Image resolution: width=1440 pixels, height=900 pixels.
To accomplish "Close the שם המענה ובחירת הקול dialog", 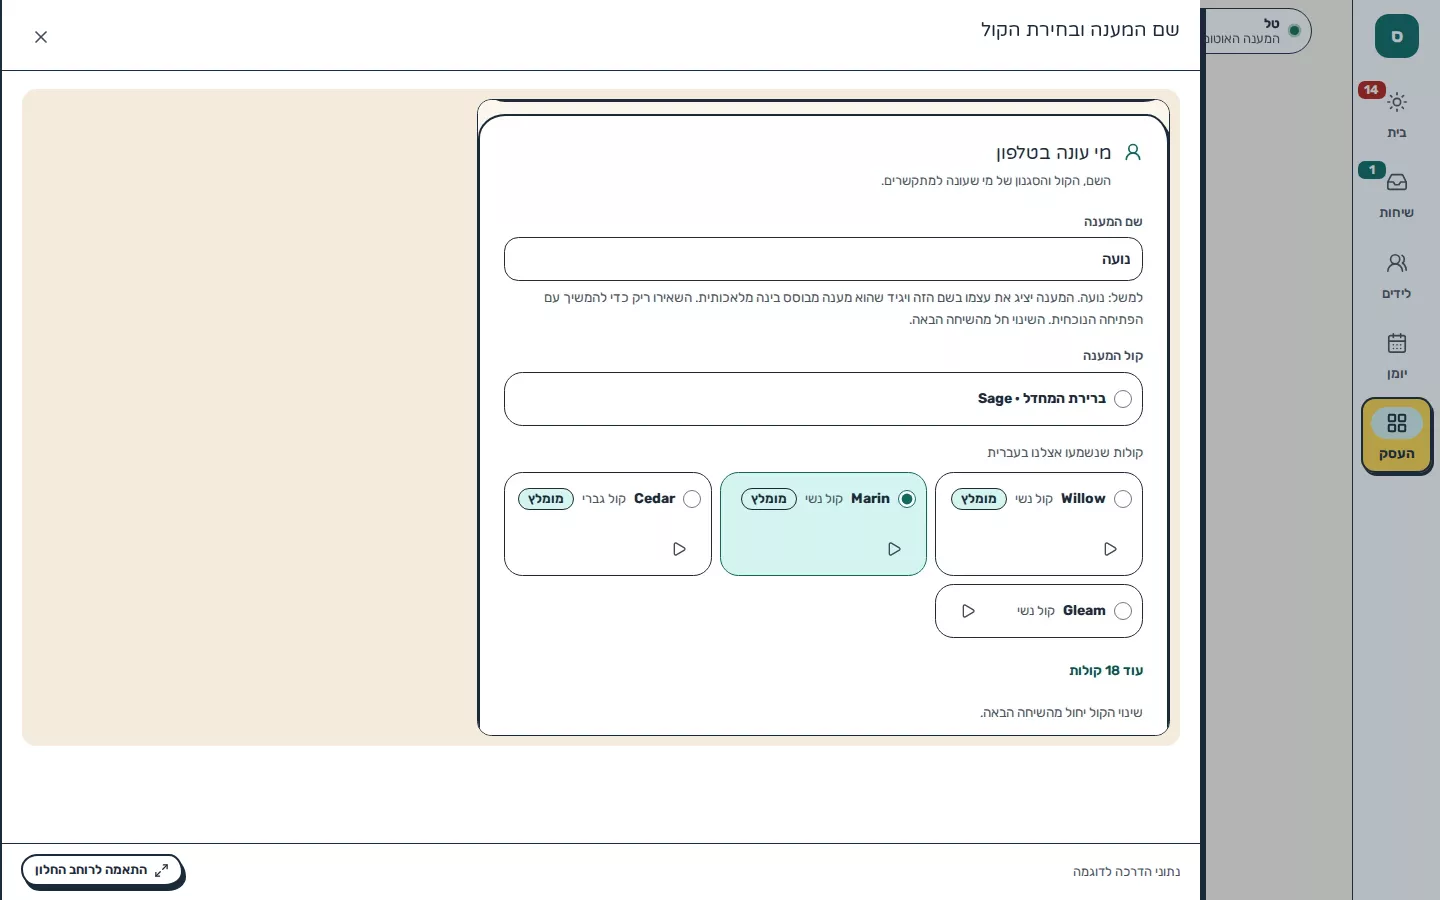I will (41, 37).
